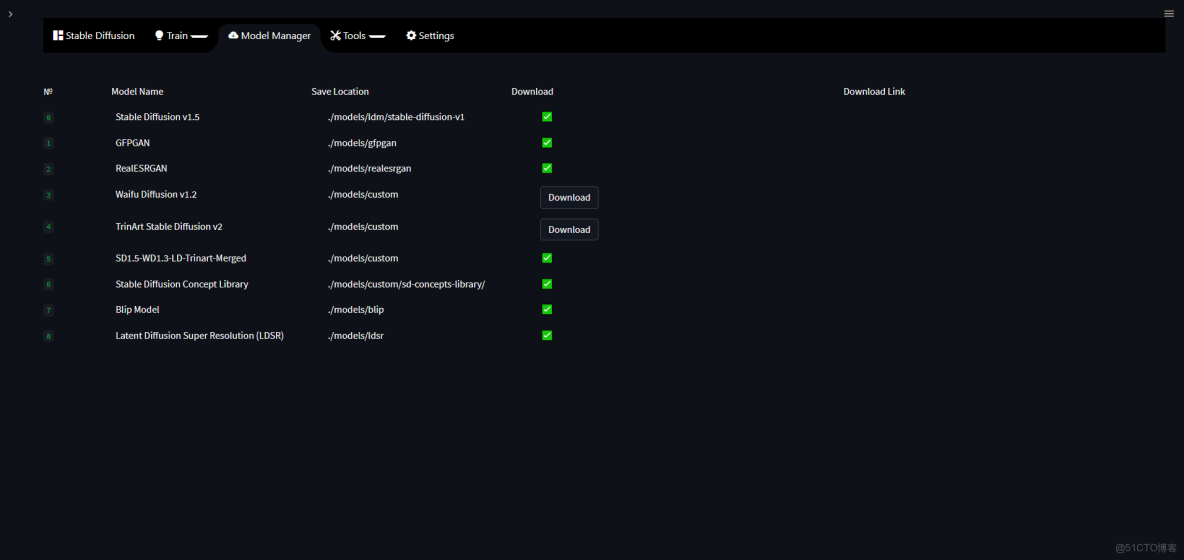
Task: Download the TrinArt Stable Diffusion v2 model
Action: pyautogui.click(x=569, y=229)
